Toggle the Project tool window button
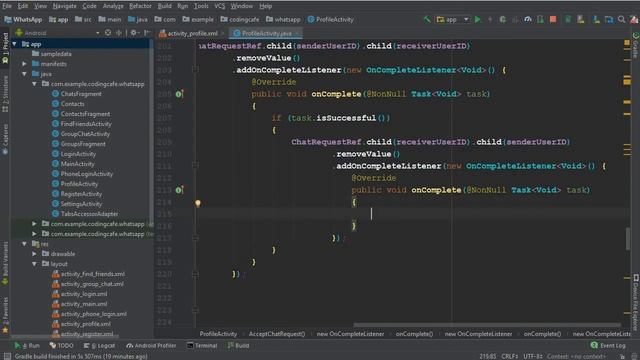Viewport: 640px width, 360px height. click(x=5, y=48)
